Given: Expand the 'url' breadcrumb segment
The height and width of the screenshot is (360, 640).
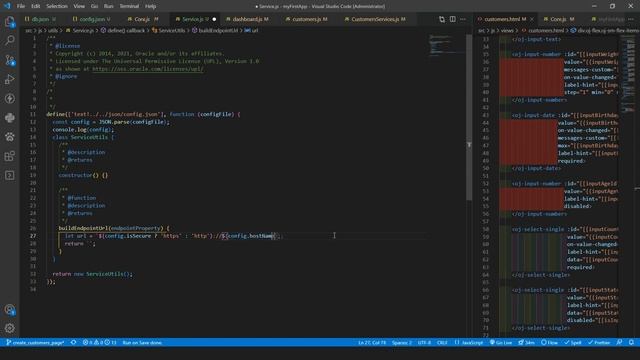Looking at the screenshot, I should [x=251, y=30].
